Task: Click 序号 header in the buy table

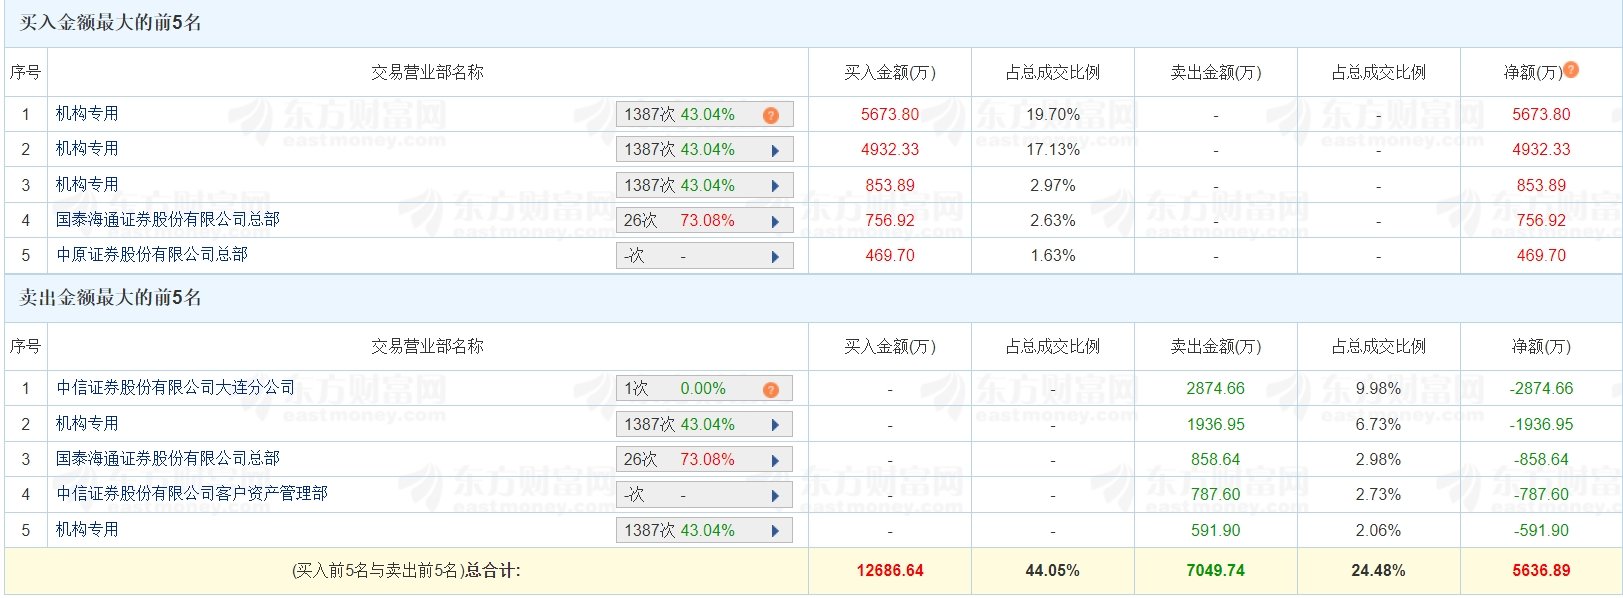Action: (x=26, y=72)
